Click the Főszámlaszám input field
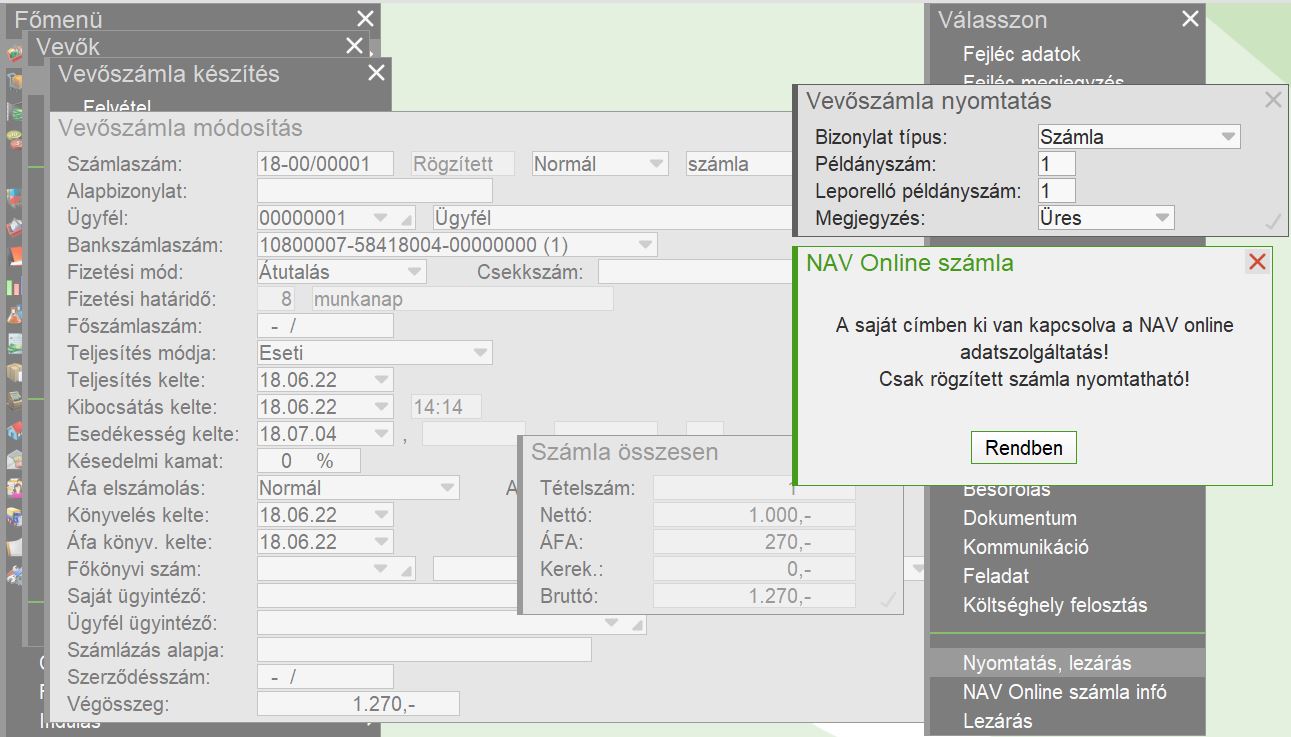1291x737 pixels. pos(326,326)
